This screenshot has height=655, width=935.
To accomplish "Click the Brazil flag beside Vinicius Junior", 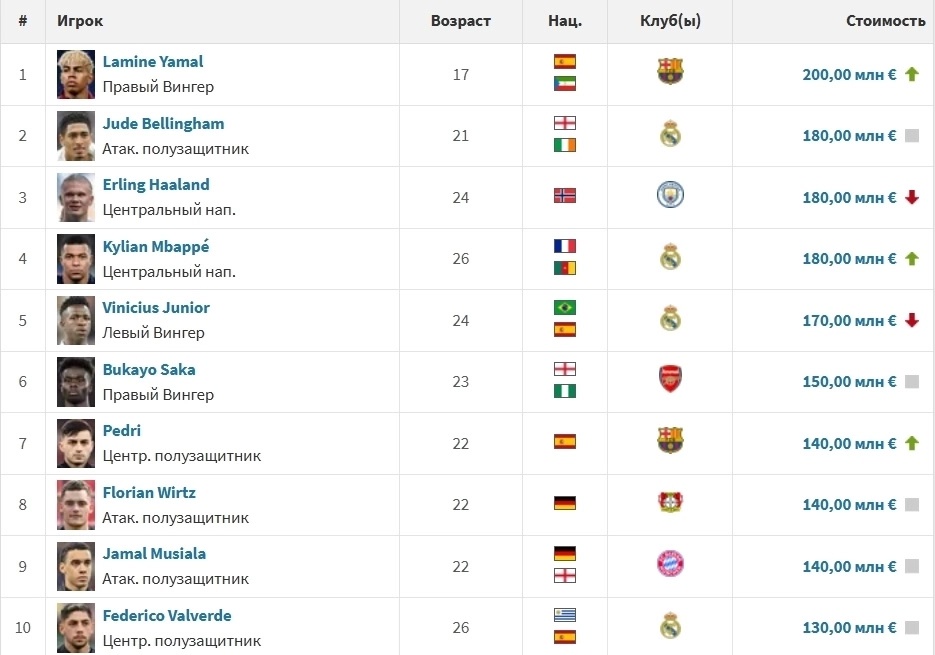I will point(565,308).
